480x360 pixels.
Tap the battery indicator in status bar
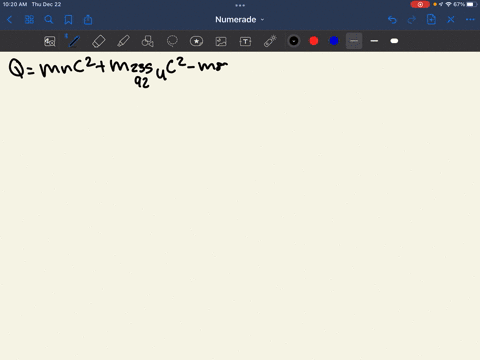(472, 4)
